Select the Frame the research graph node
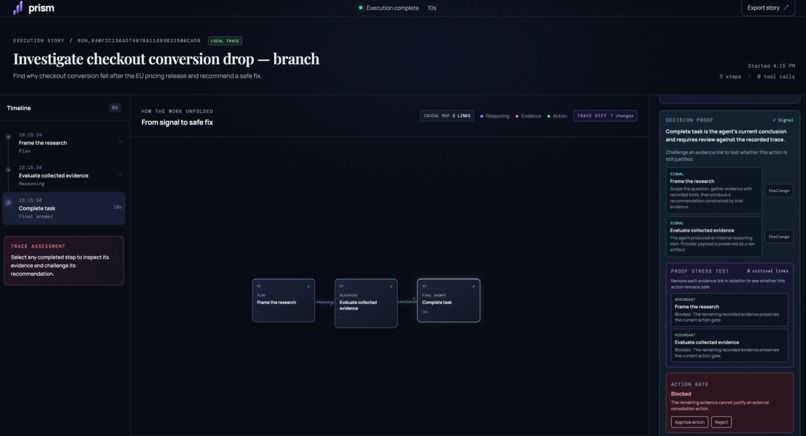Image resolution: width=806 pixels, height=436 pixels. [x=283, y=300]
